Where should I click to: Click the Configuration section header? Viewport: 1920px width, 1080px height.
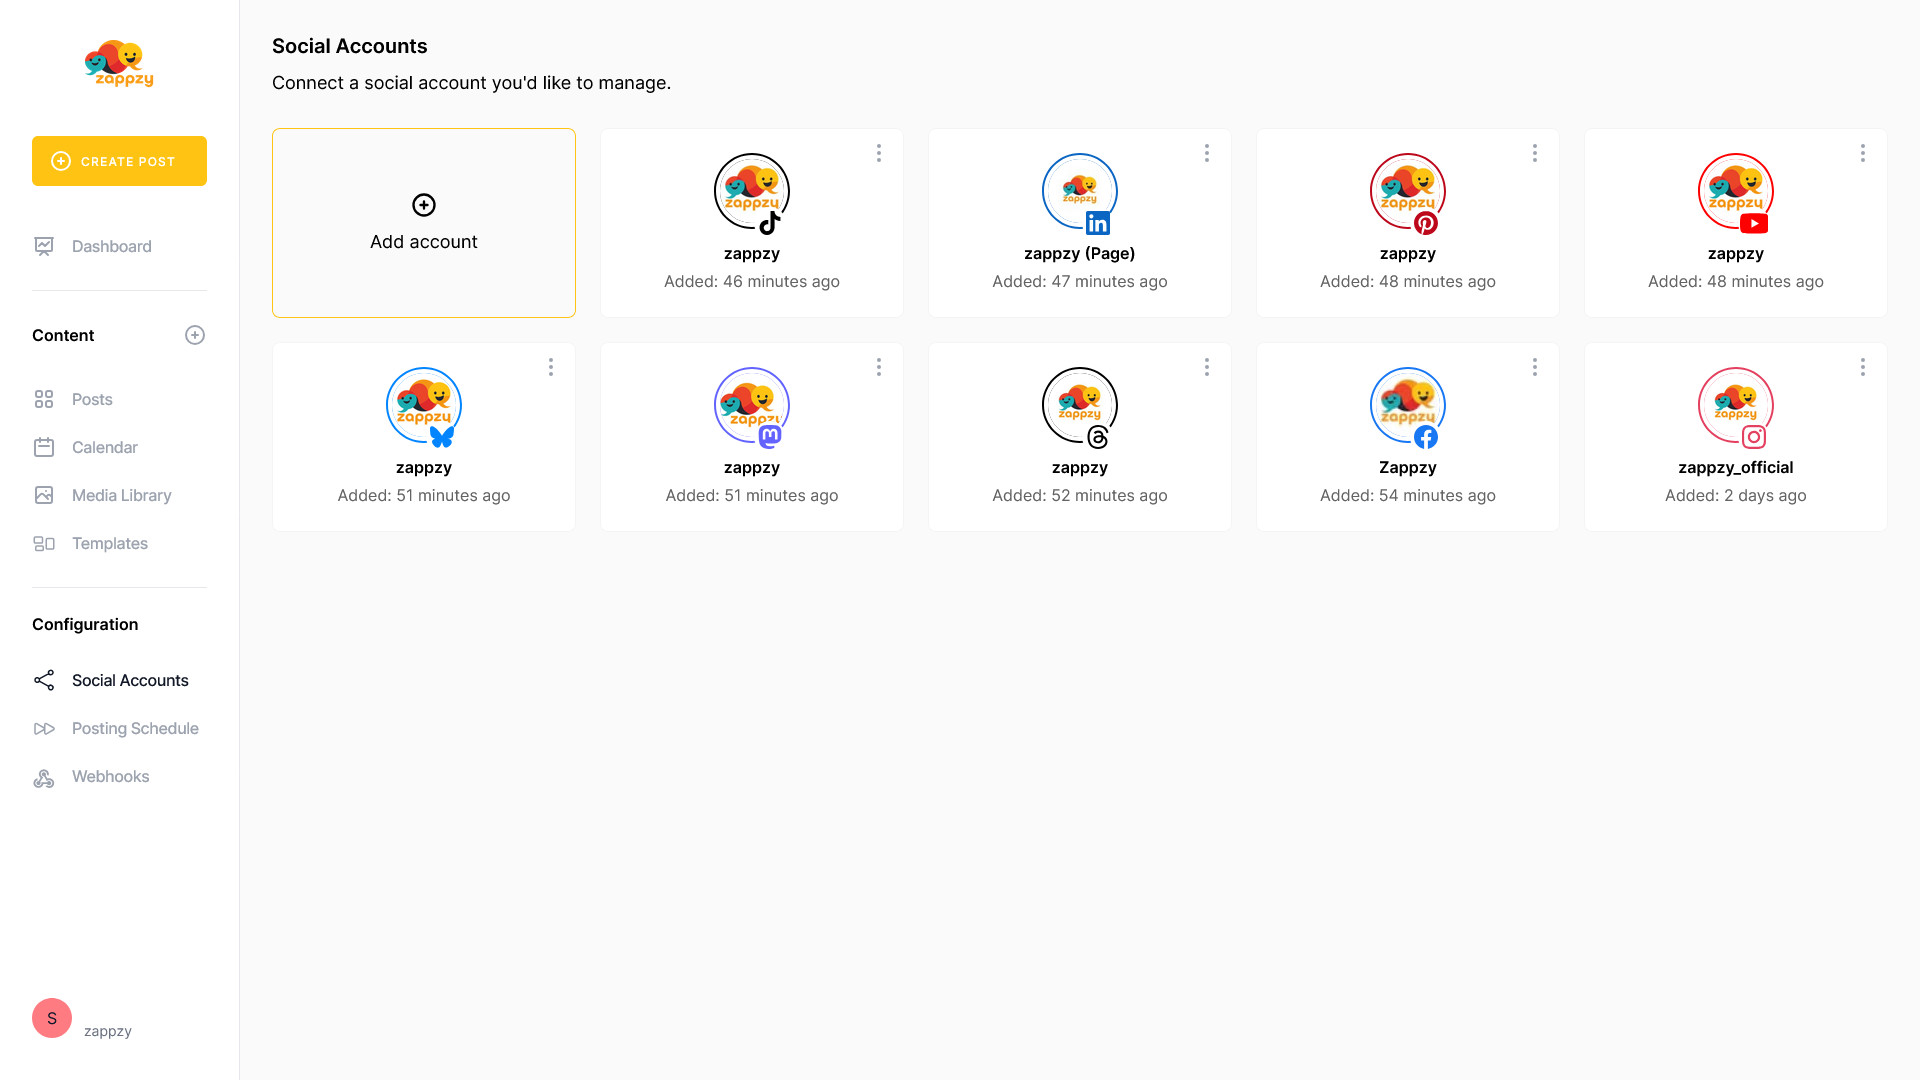tap(85, 624)
